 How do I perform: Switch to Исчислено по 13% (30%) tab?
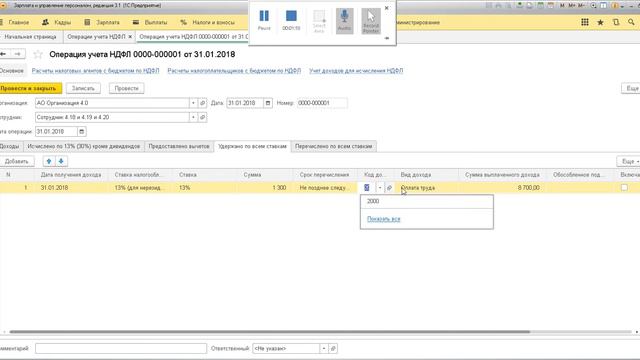pos(84,146)
